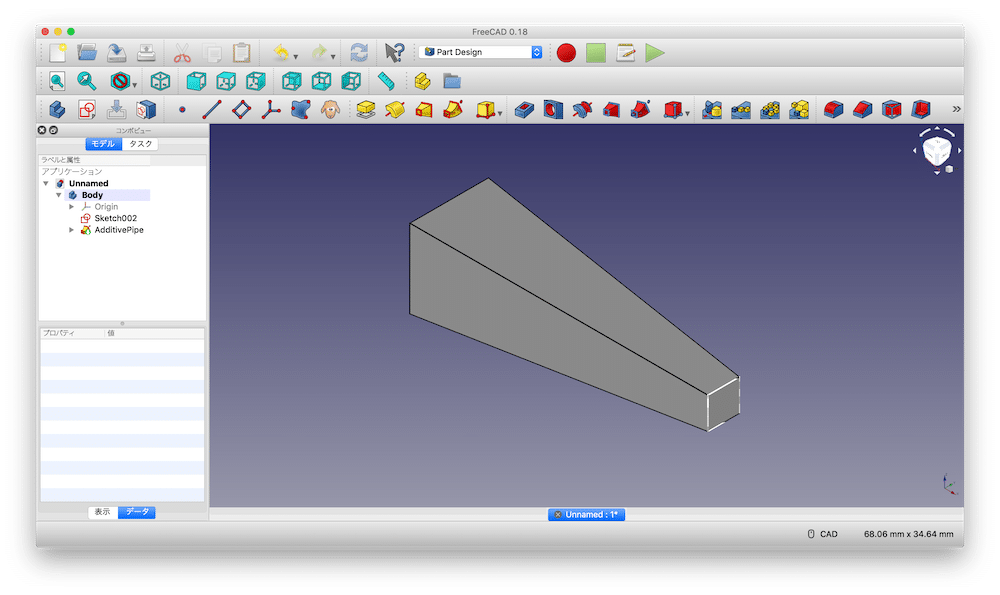Click the Fillet tool icon

(831, 110)
